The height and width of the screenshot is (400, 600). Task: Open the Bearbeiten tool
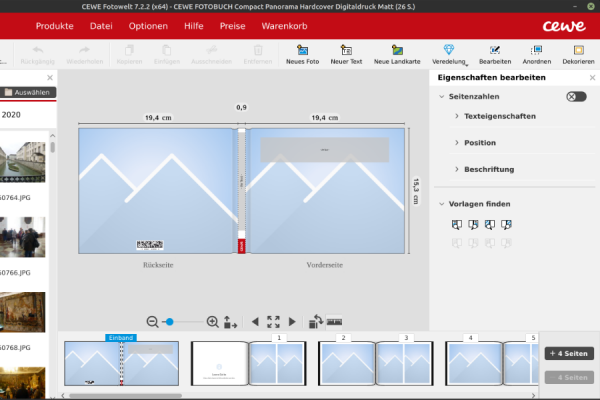[495, 54]
